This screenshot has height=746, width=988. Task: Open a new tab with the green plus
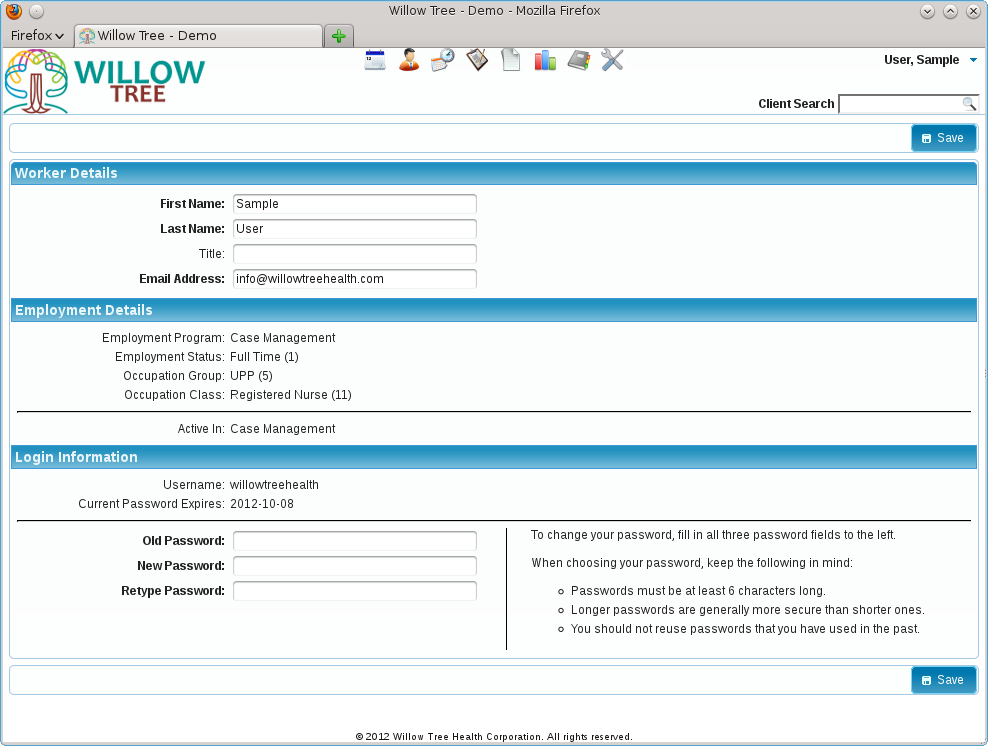tap(339, 36)
